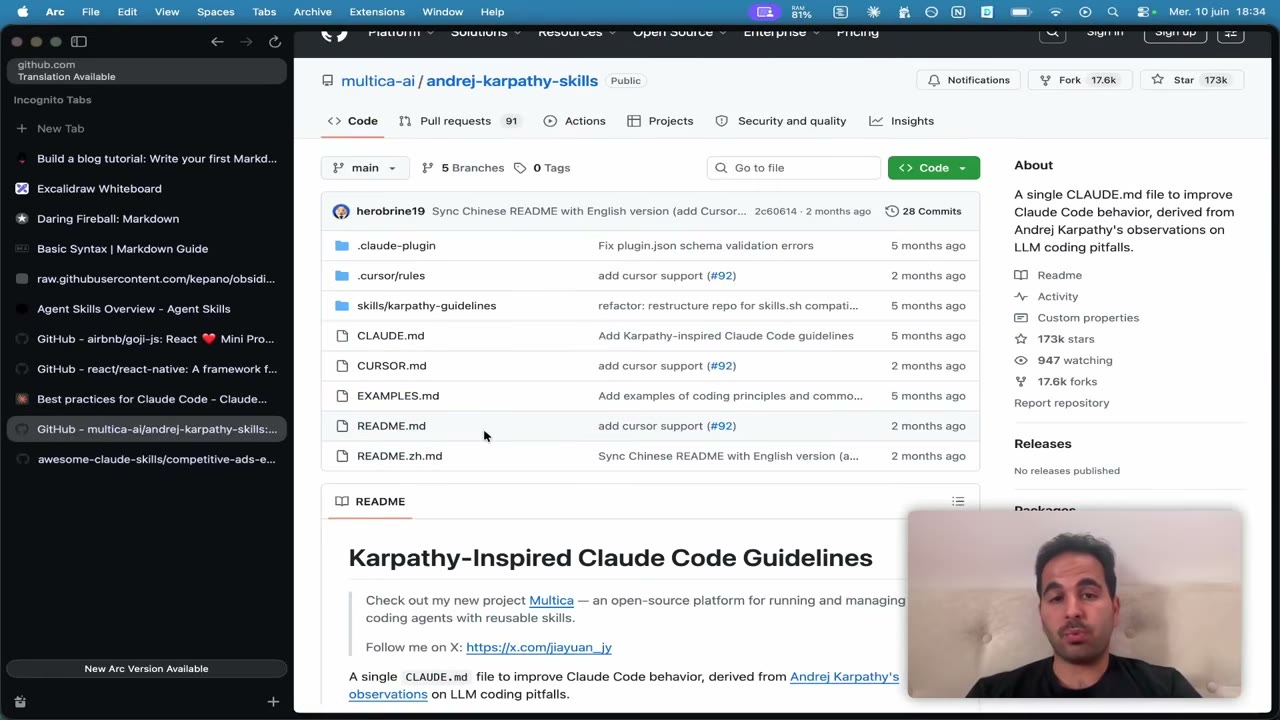The image size is (1280, 720).
Task: Expand the green Code dropdown button
Action: click(x=933, y=168)
